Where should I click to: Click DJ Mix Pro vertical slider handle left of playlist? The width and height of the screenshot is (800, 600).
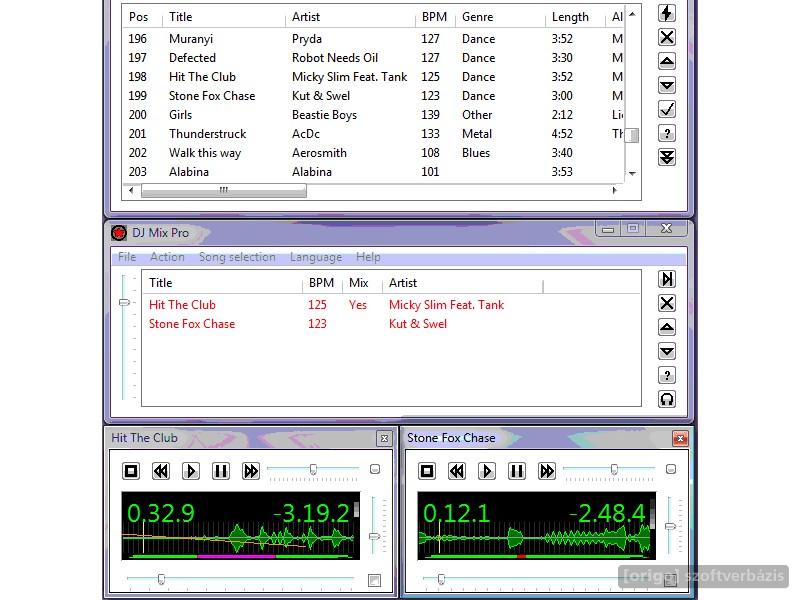click(124, 302)
